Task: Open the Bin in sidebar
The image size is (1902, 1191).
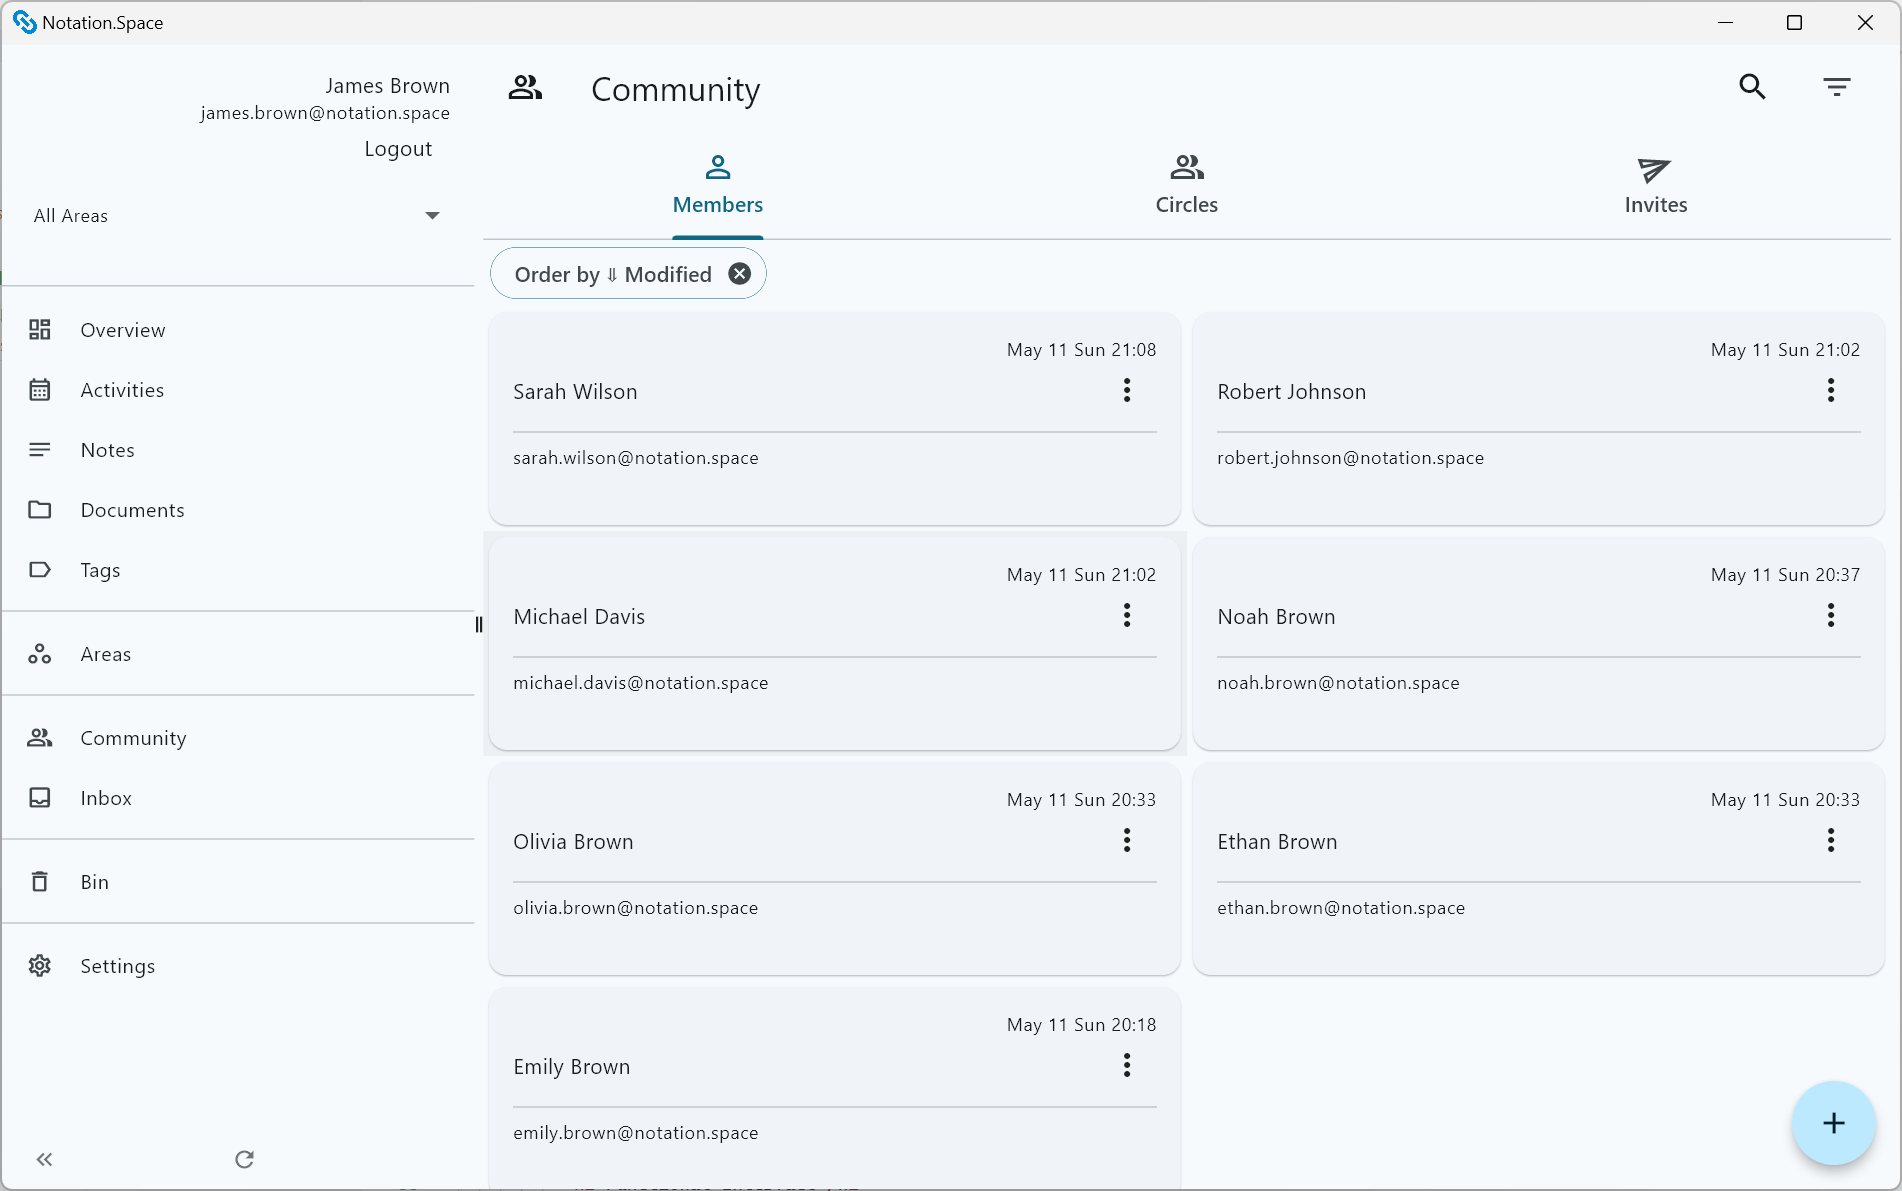Action: (94, 882)
